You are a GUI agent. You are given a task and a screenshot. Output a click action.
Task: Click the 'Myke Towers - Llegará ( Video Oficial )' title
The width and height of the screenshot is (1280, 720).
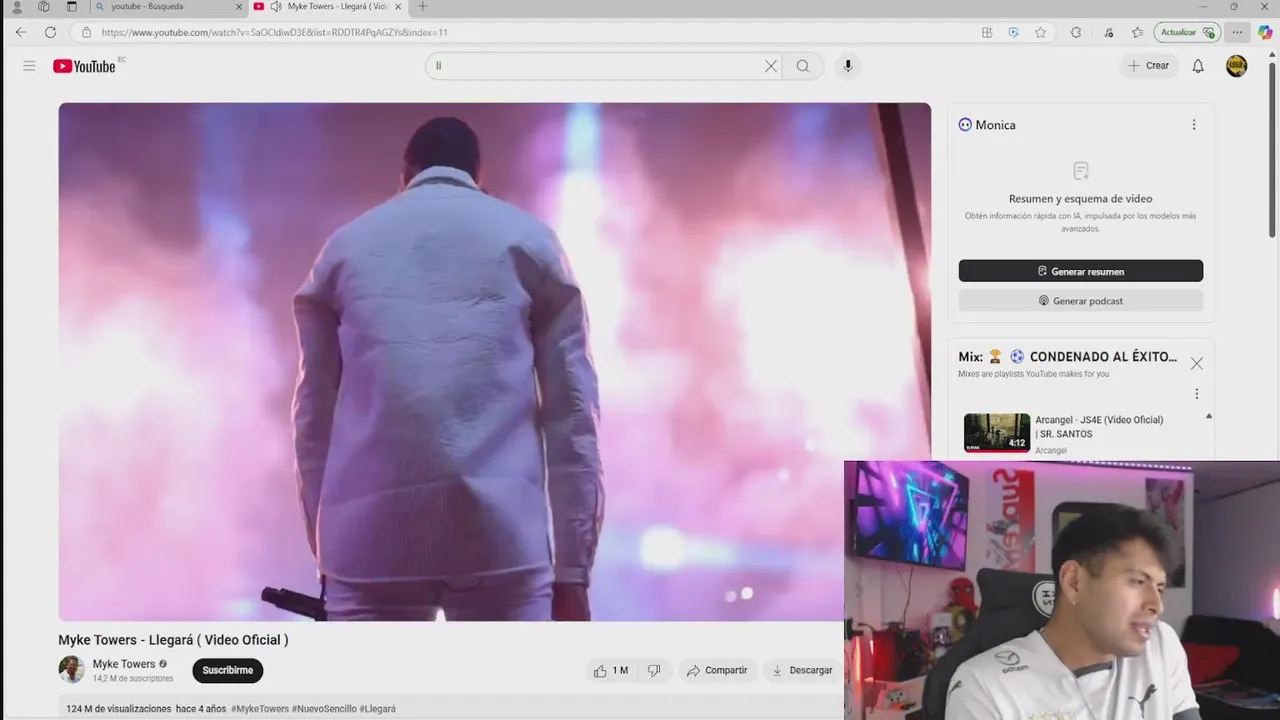coord(173,640)
